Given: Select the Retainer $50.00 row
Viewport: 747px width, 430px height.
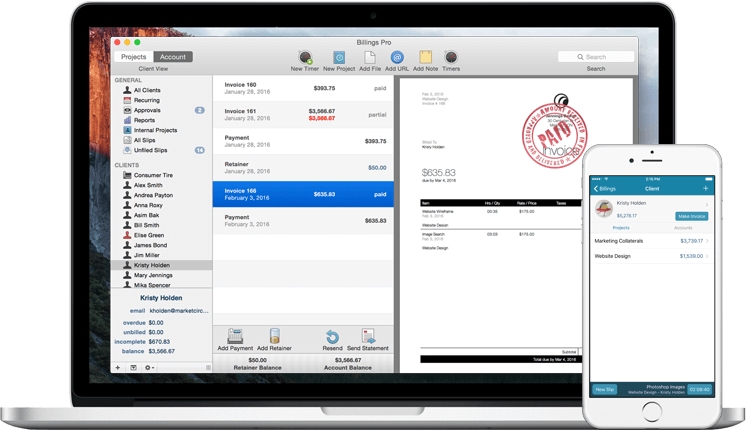Looking at the screenshot, I should pyautogui.click(x=303, y=168).
